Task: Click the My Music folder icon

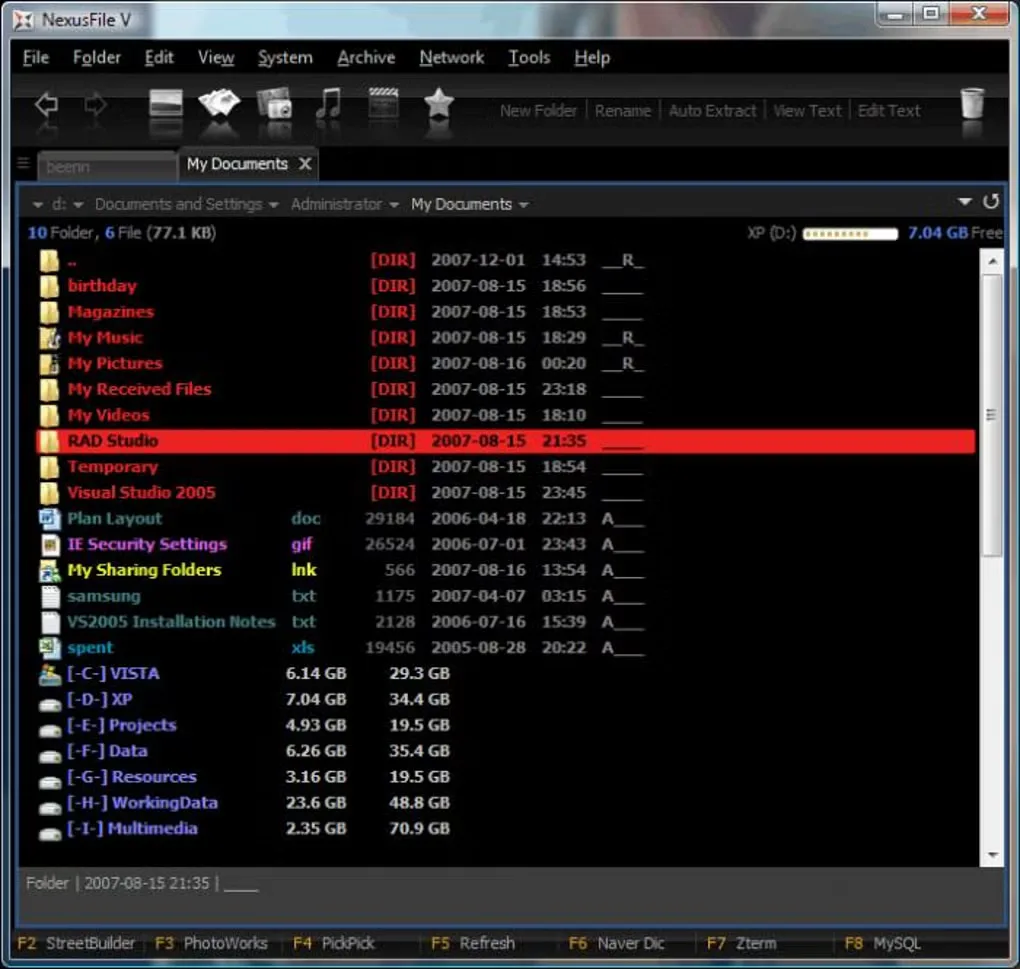Action: pyautogui.click(x=49, y=338)
